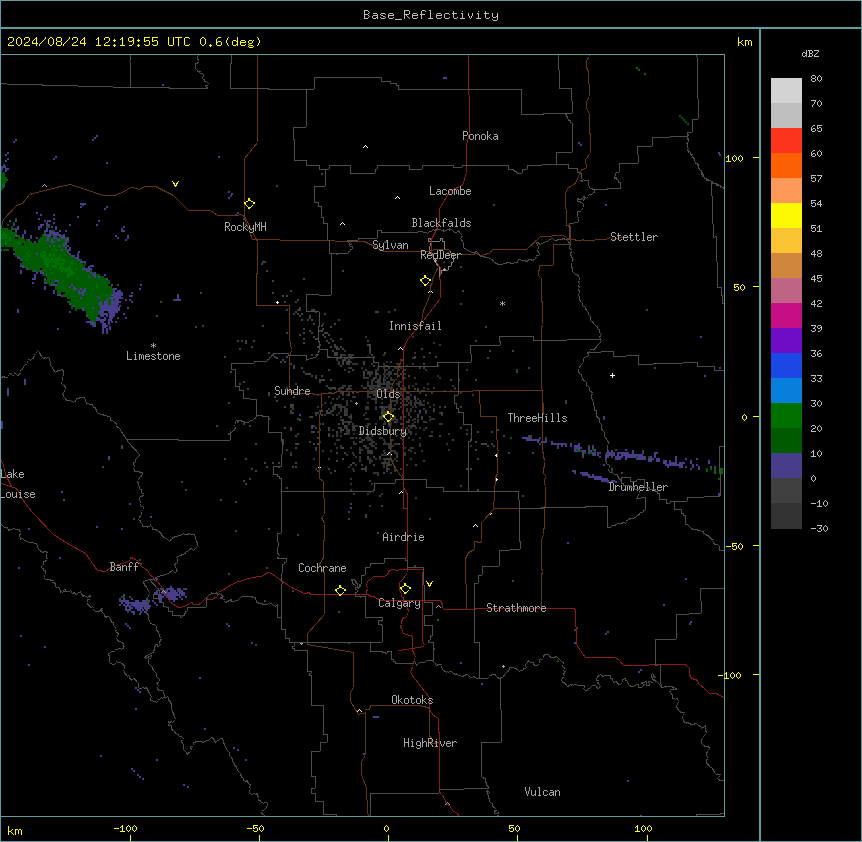The height and width of the screenshot is (842, 862).
Task: Click the Lake Louise label at left edge
Action: point(18,484)
